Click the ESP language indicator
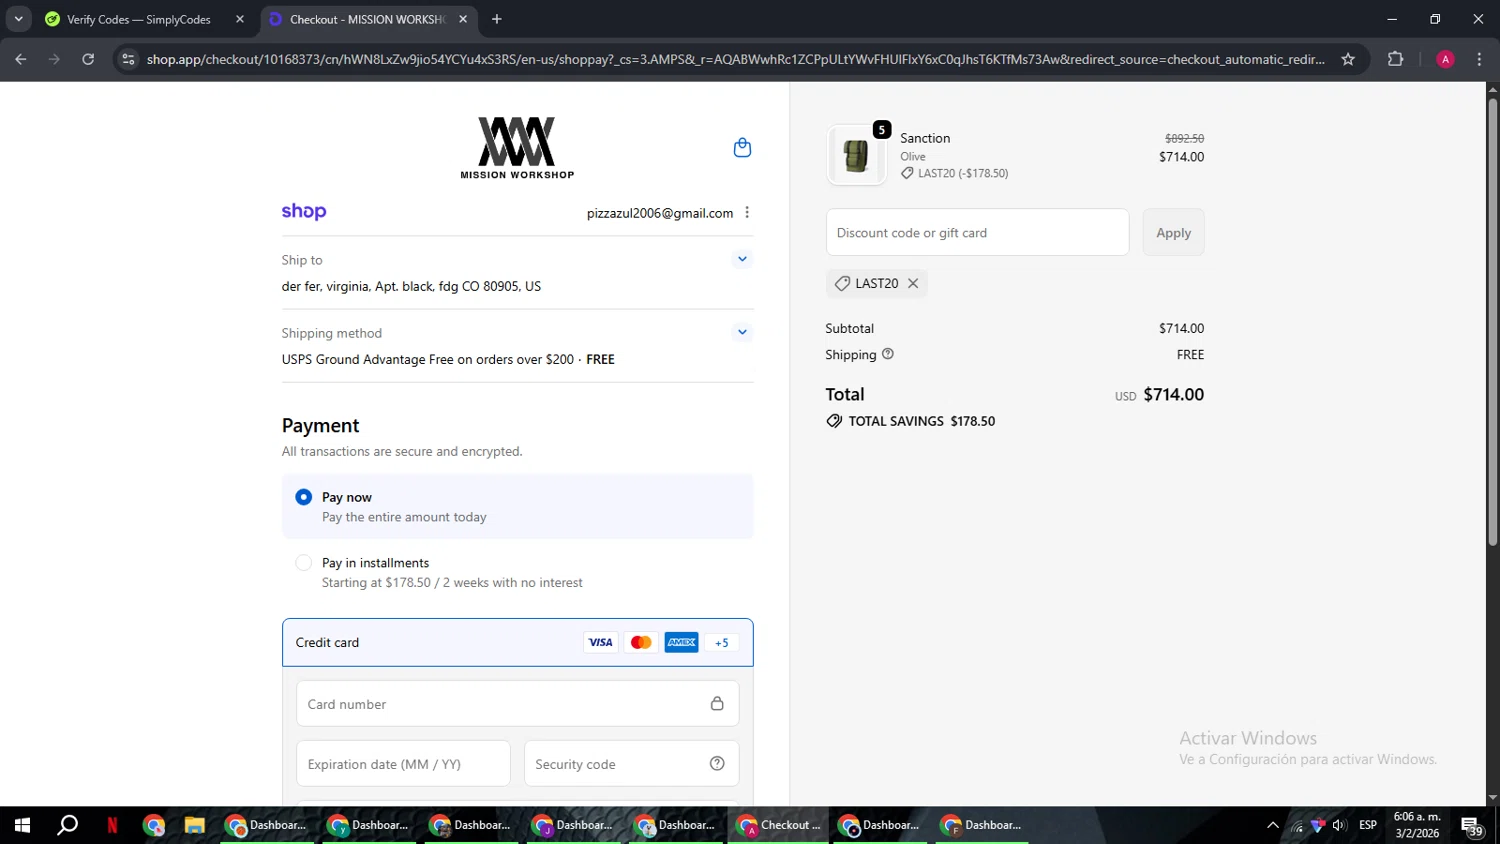 click(1368, 825)
